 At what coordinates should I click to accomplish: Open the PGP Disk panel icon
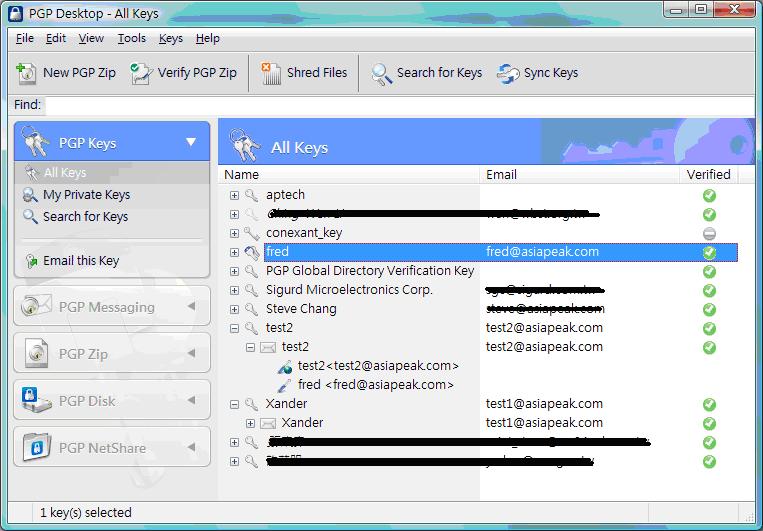[36, 401]
